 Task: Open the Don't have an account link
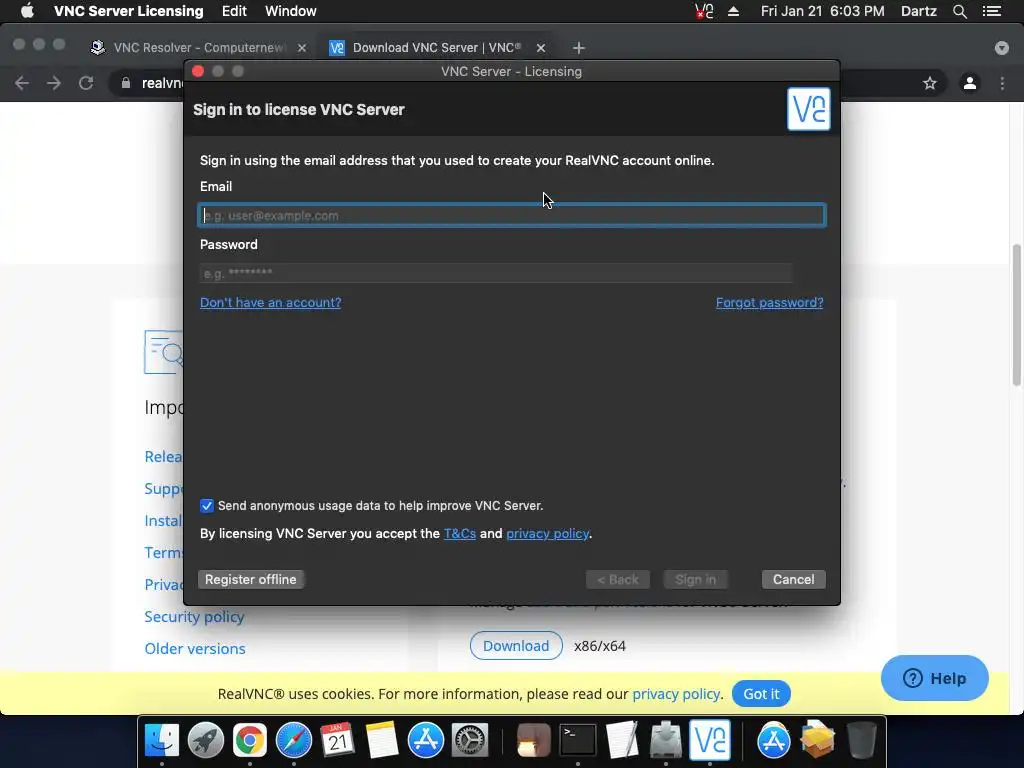[x=270, y=302]
